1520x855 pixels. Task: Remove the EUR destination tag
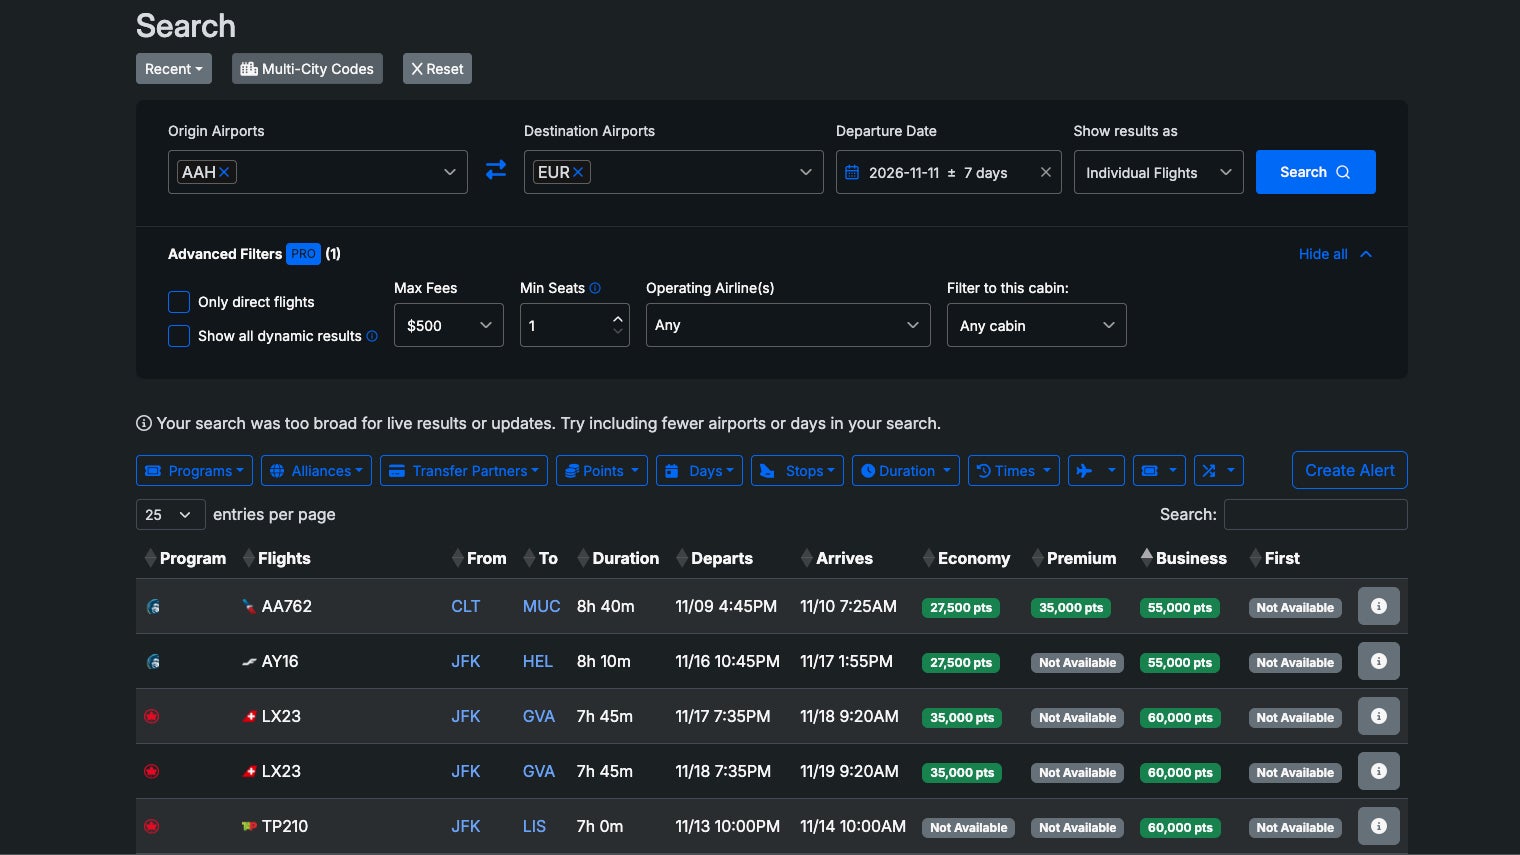point(578,172)
